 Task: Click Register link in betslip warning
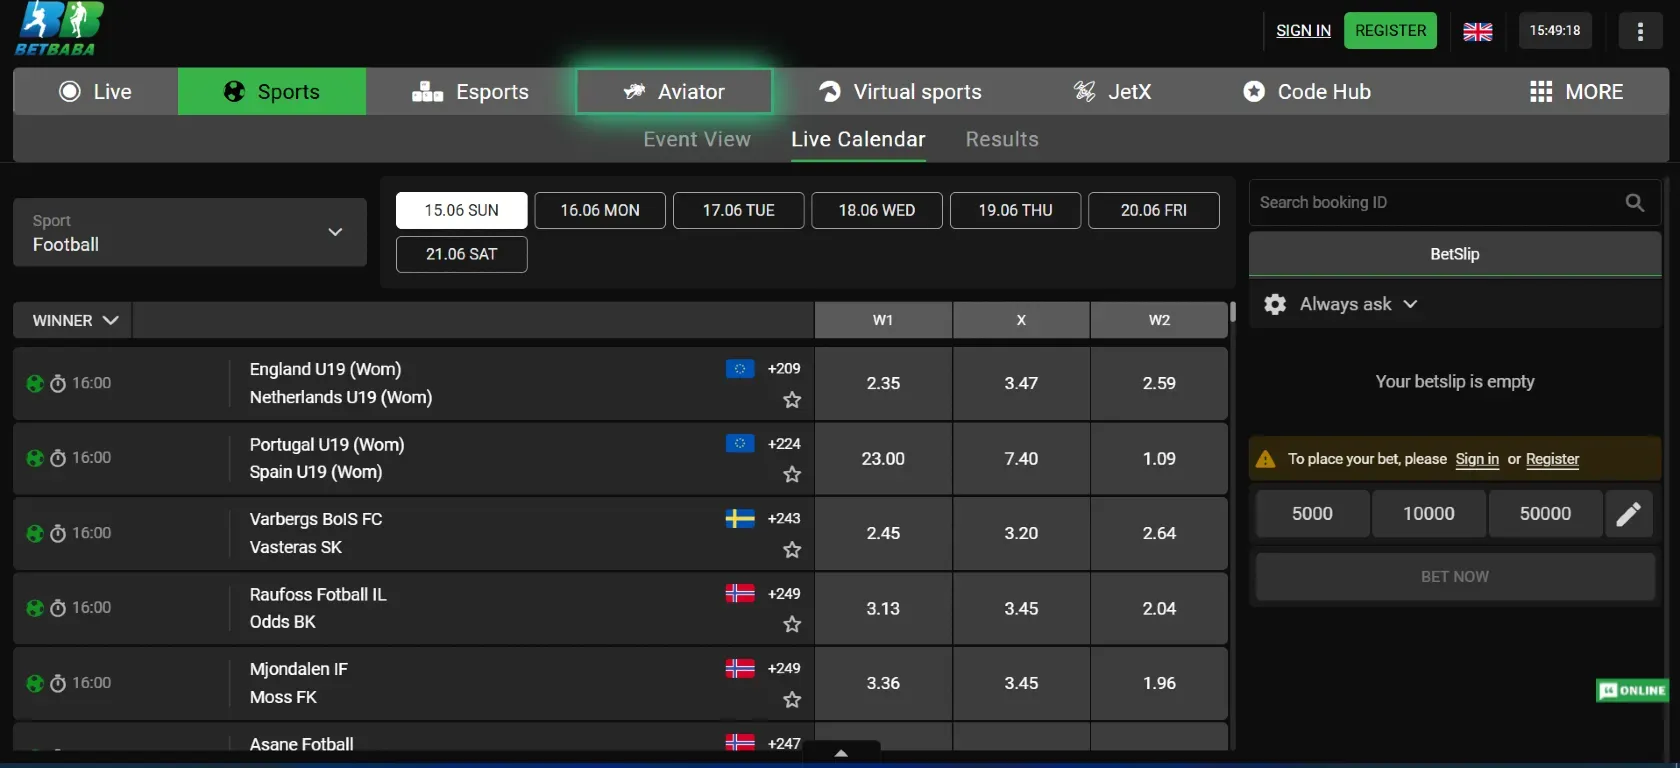click(1553, 459)
